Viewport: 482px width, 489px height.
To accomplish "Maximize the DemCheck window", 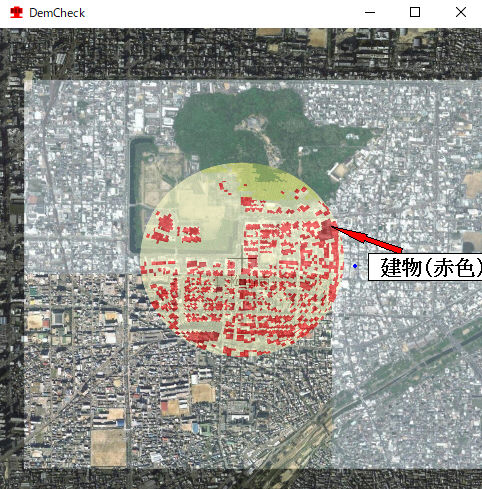I will coord(415,13).
